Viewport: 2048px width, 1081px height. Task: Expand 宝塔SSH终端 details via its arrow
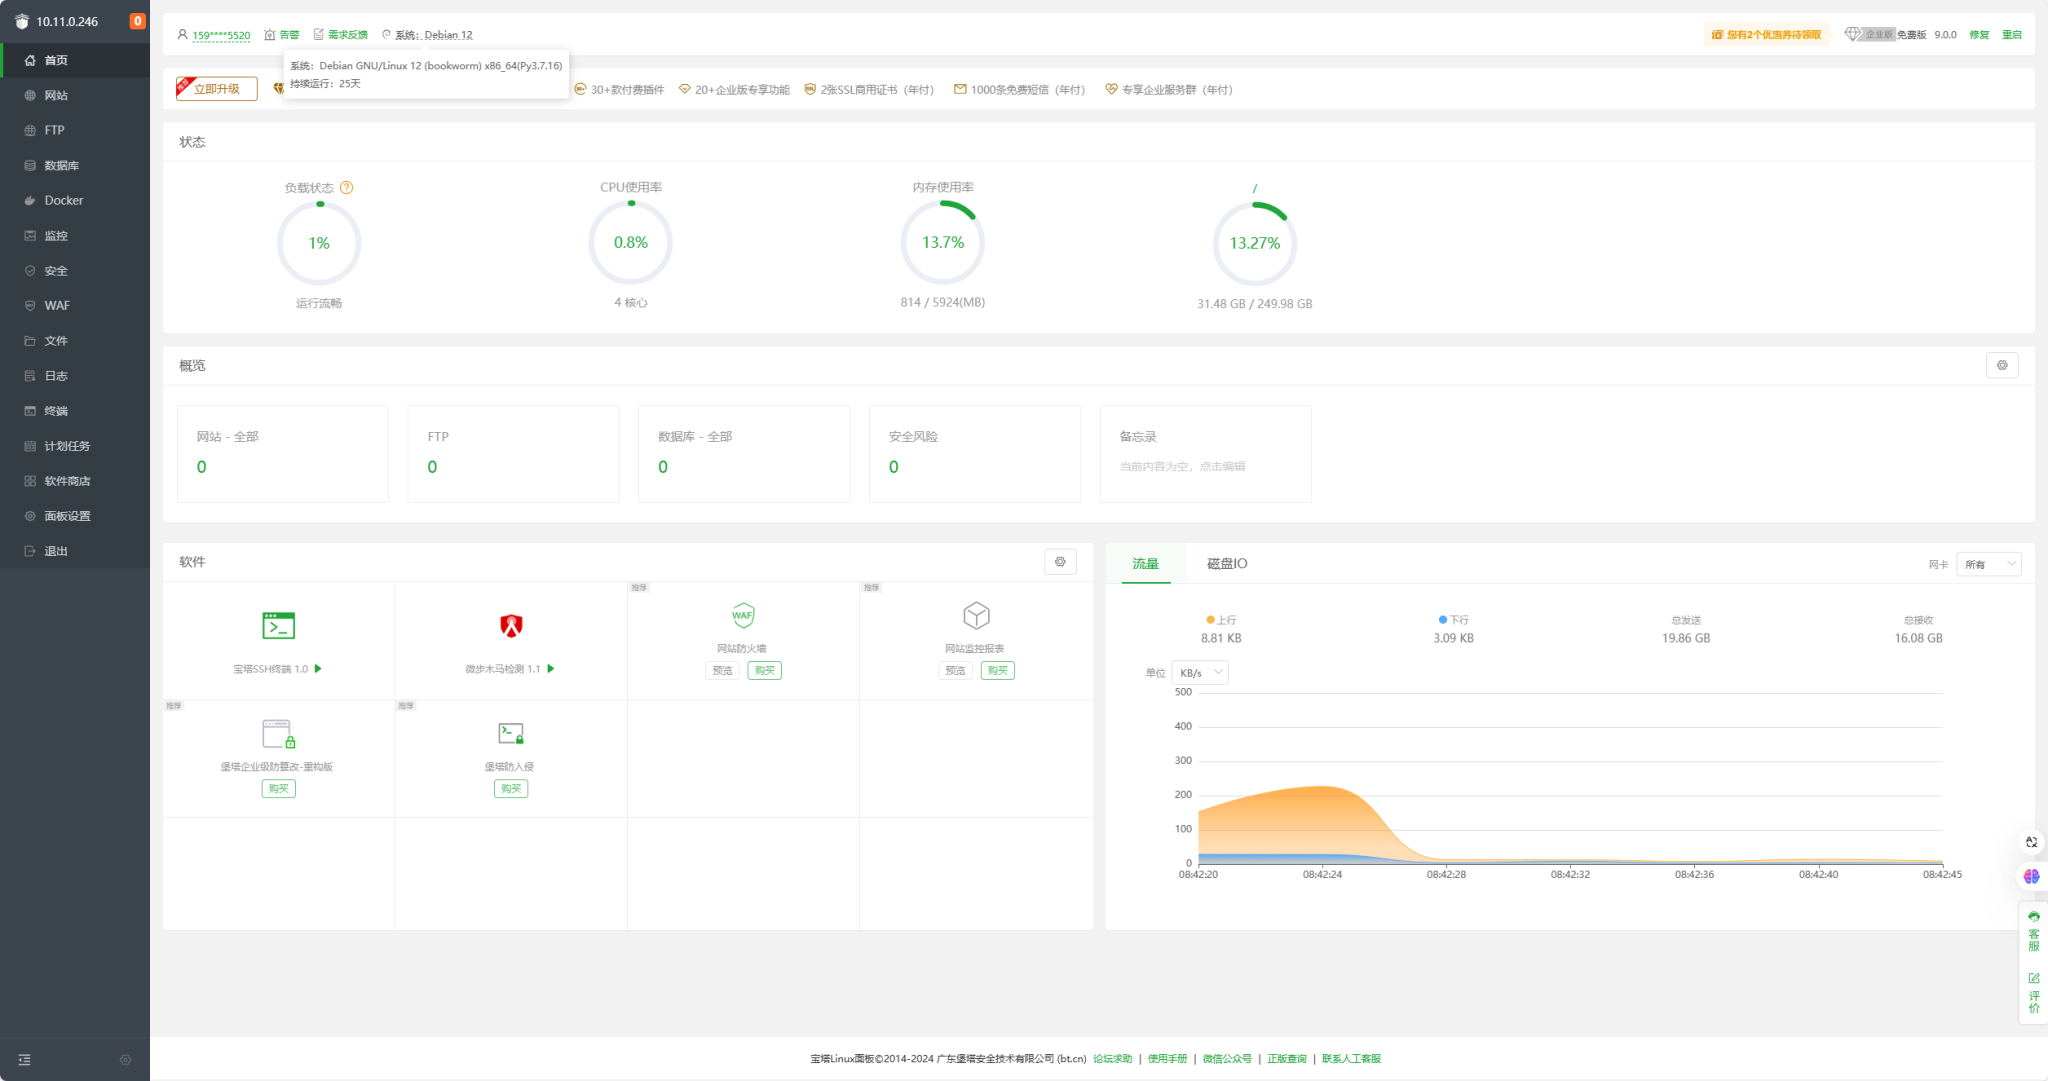click(x=318, y=669)
